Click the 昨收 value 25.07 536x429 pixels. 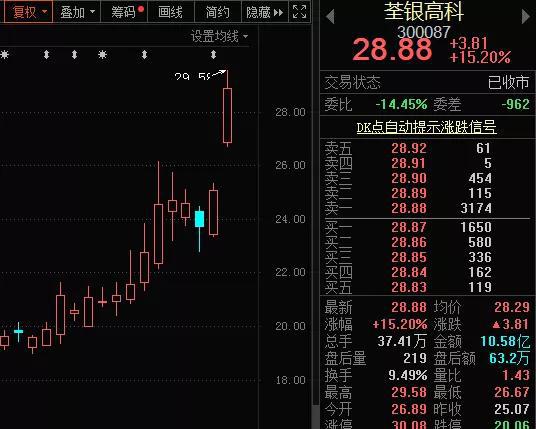click(512, 409)
